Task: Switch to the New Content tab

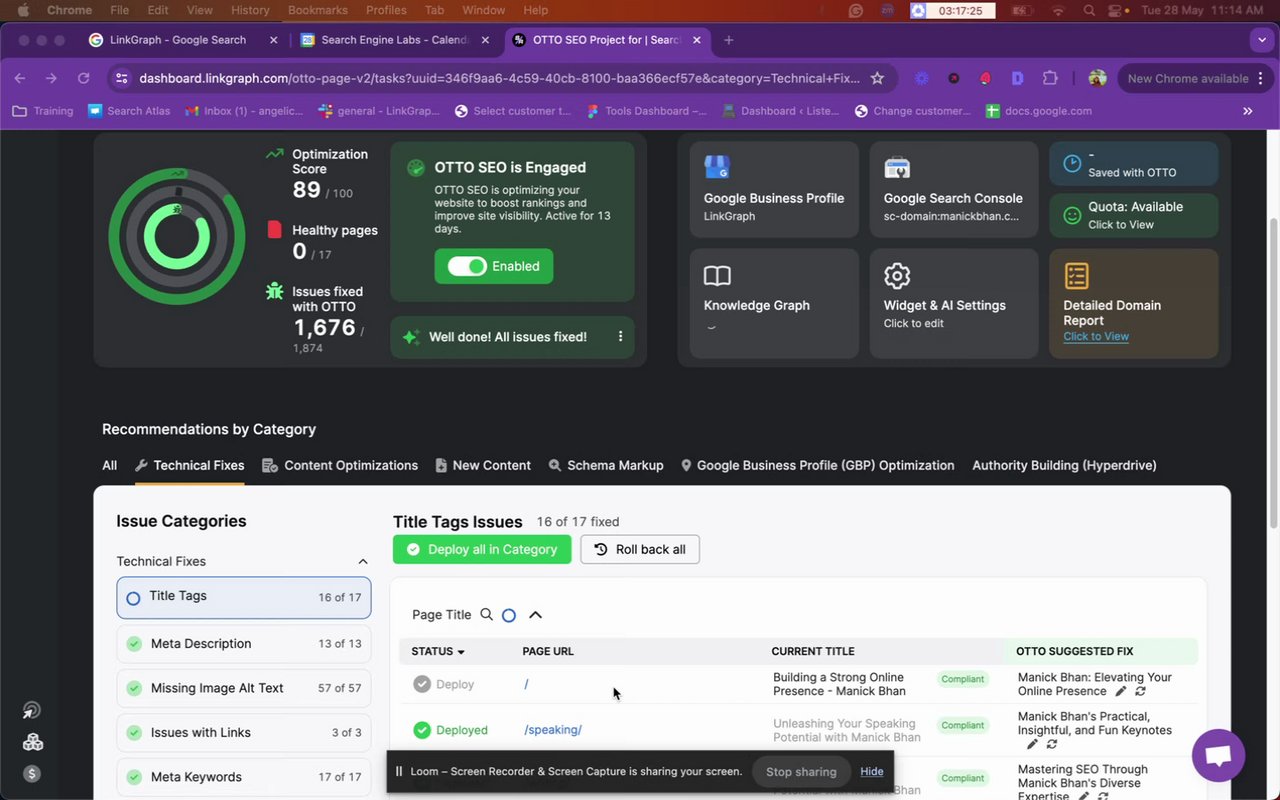Action: click(x=483, y=465)
